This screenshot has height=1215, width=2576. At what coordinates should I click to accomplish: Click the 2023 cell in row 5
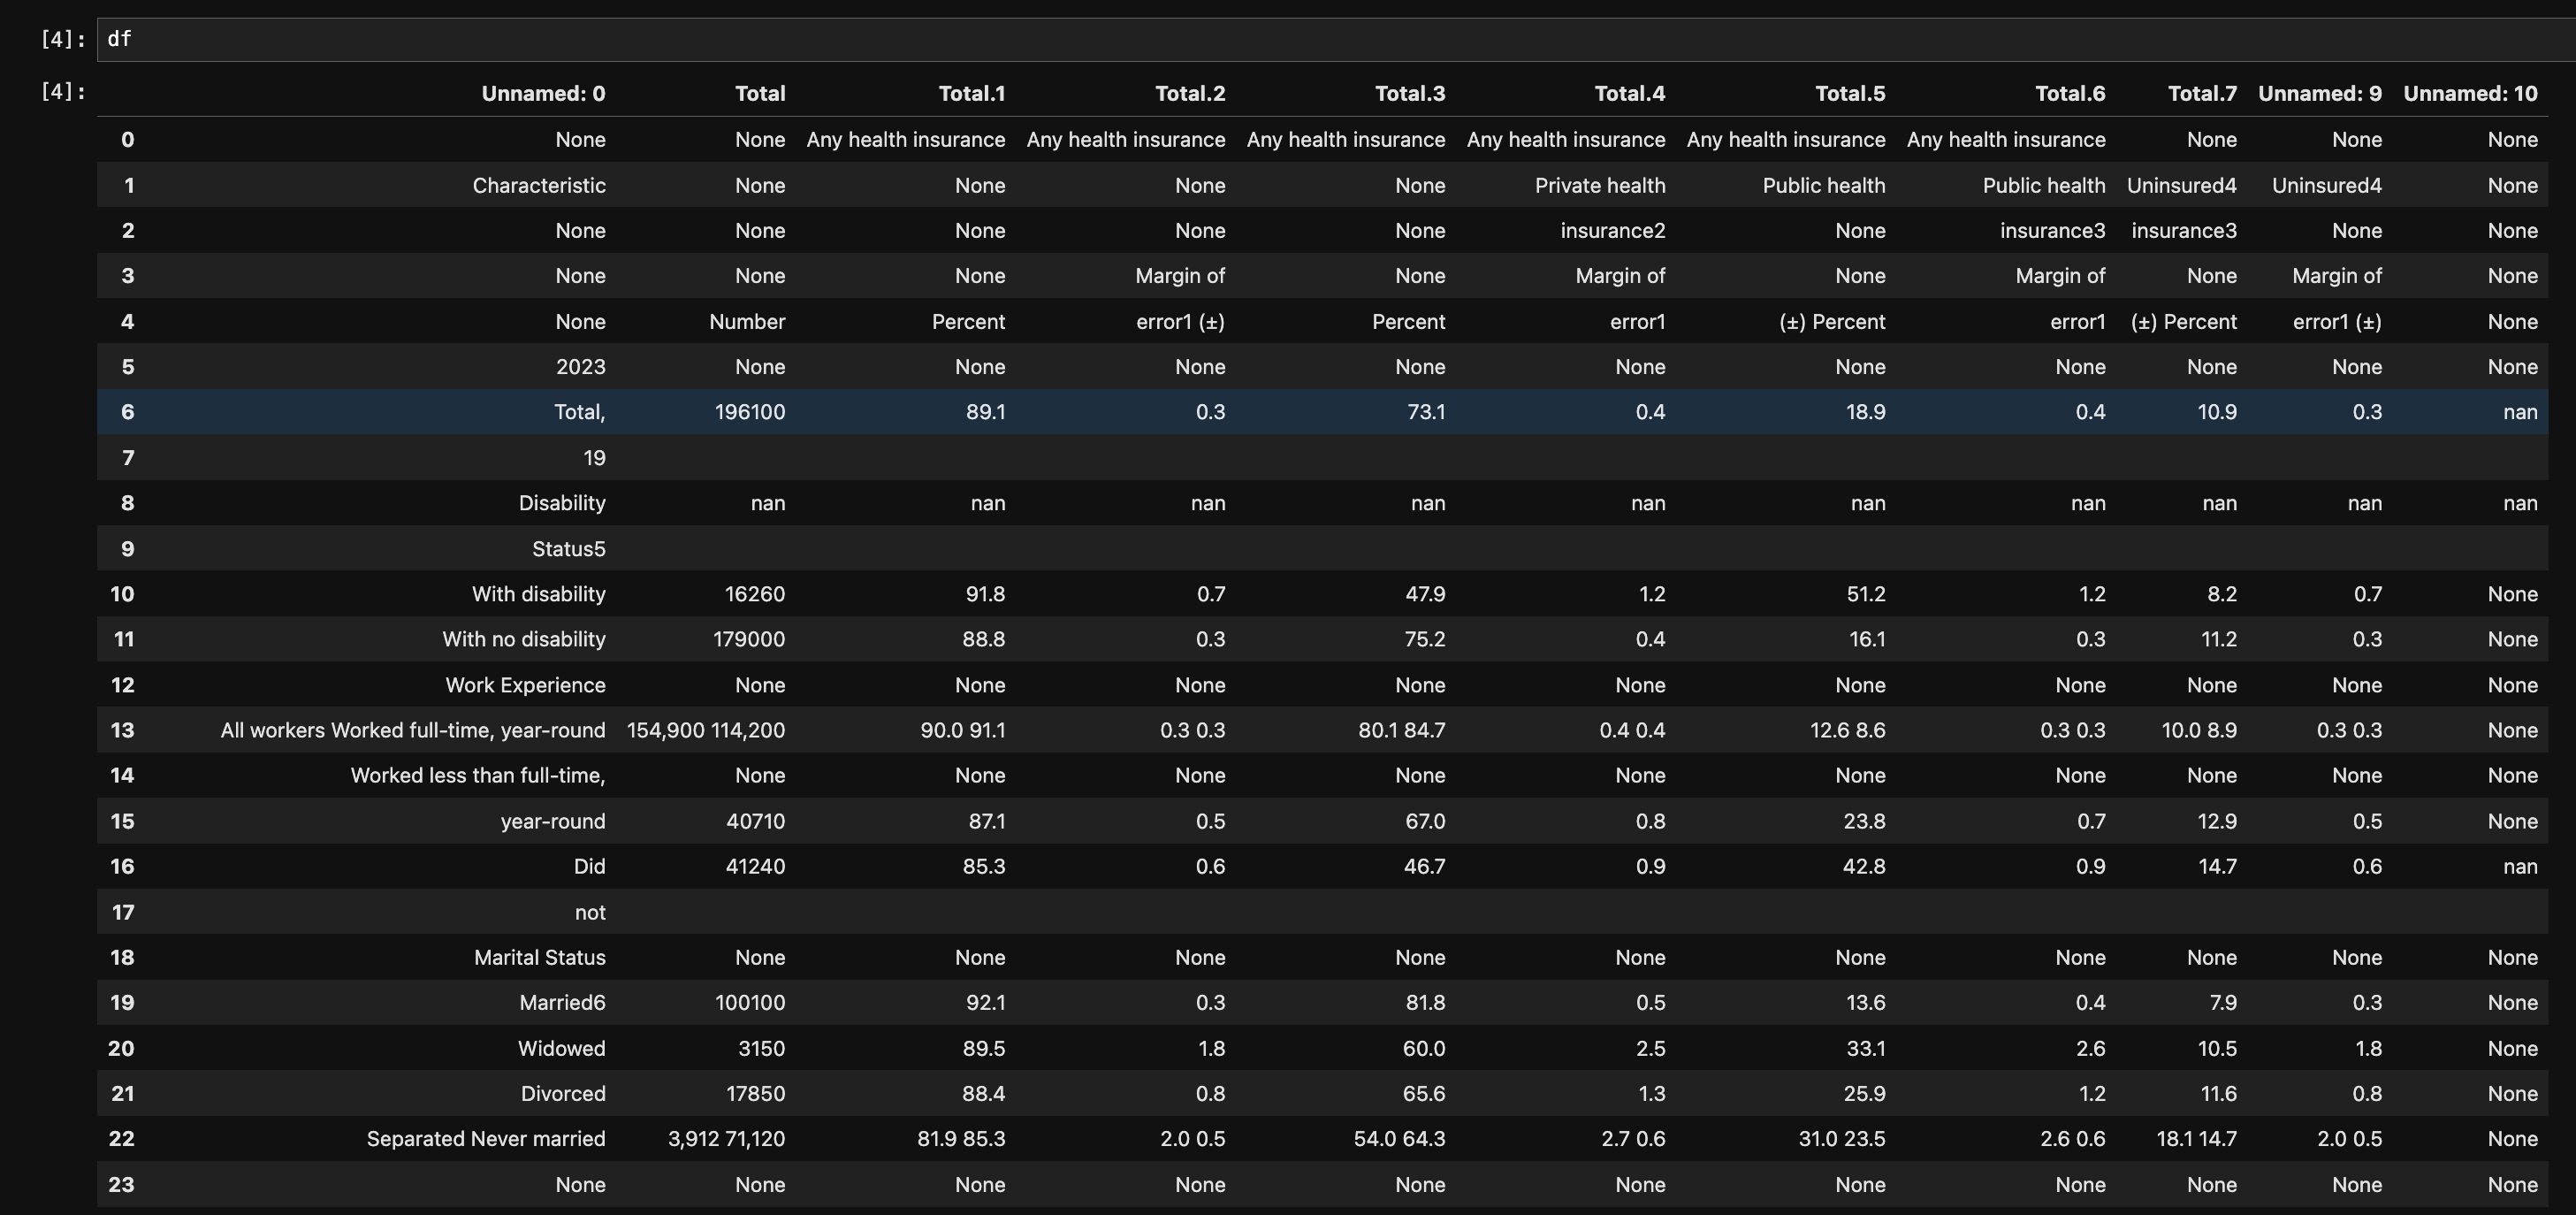(581, 367)
